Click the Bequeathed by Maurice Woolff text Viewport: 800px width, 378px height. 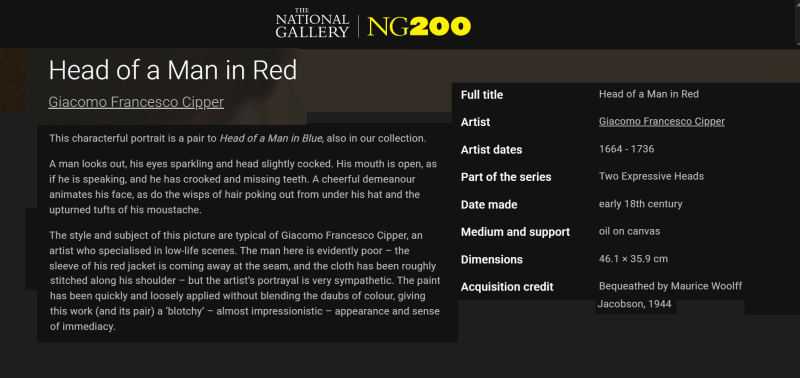point(670,286)
